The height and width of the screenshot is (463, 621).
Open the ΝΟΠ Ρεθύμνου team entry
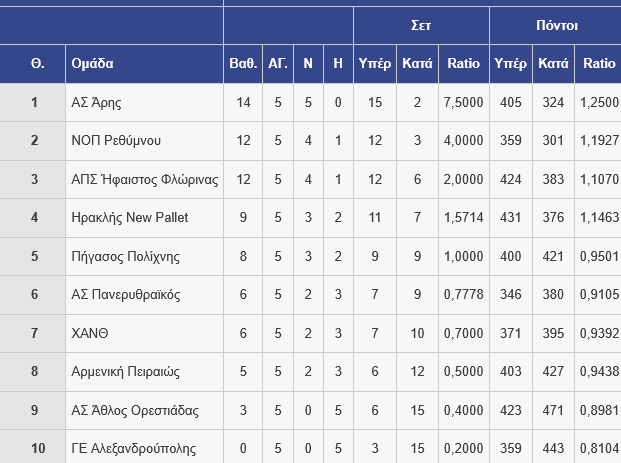click(x=117, y=141)
